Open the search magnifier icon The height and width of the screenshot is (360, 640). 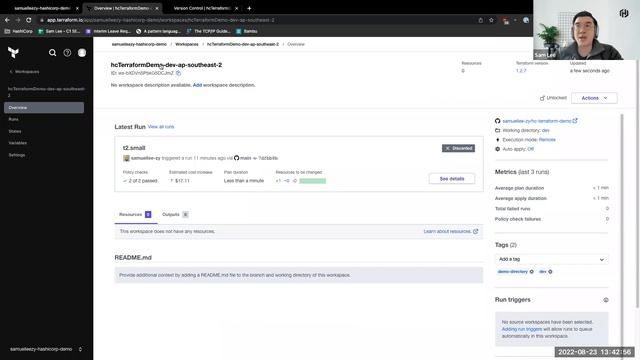(x=53, y=53)
